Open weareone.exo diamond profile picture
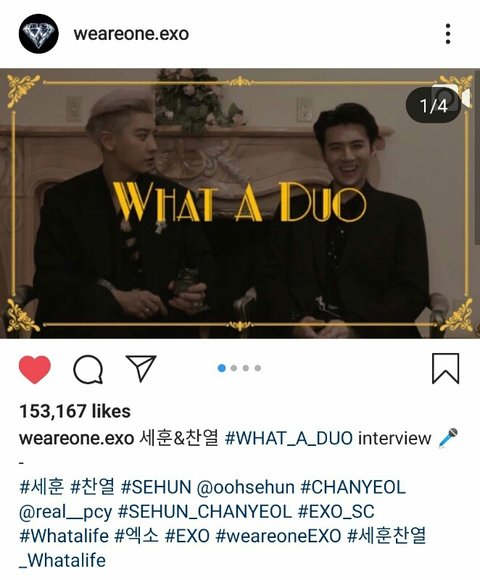 click(x=38, y=34)
